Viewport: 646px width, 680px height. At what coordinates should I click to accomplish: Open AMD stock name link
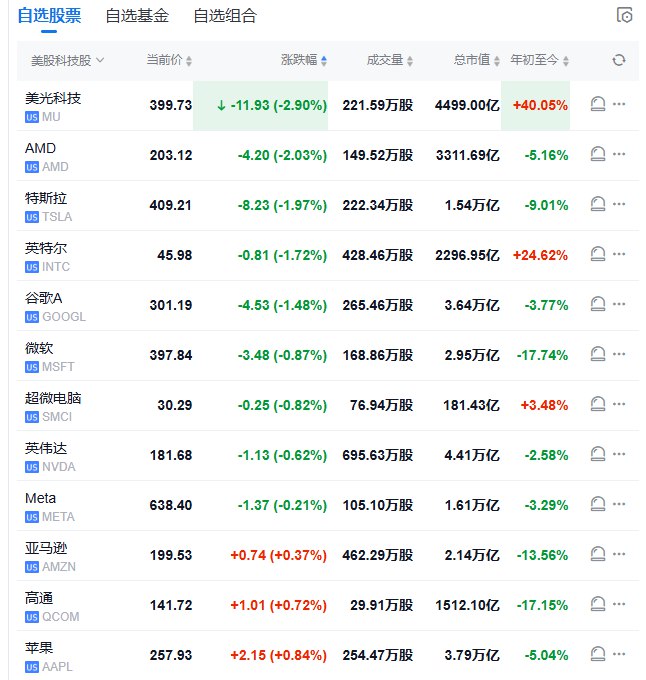click(x=40, y=148)
